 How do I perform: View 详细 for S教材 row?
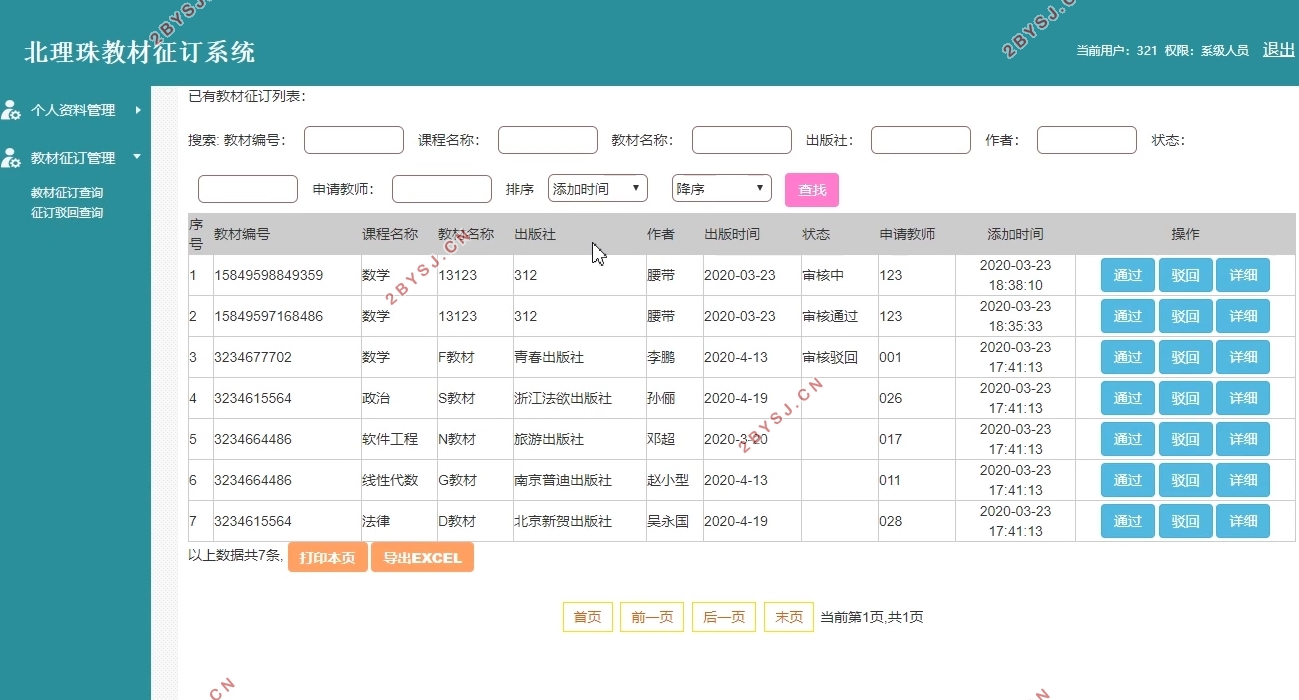[x=1243, y=398]
